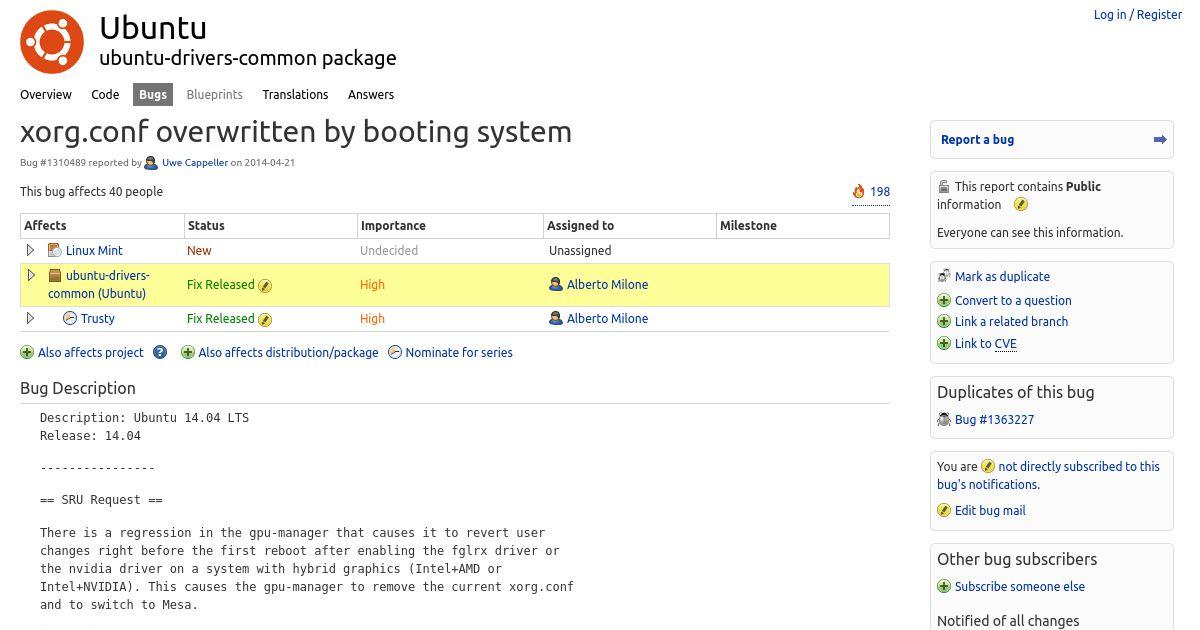This screenshot has width=1200, height=630.
Task: Click pencil icon before not directly subscribed
Action: 988,466
